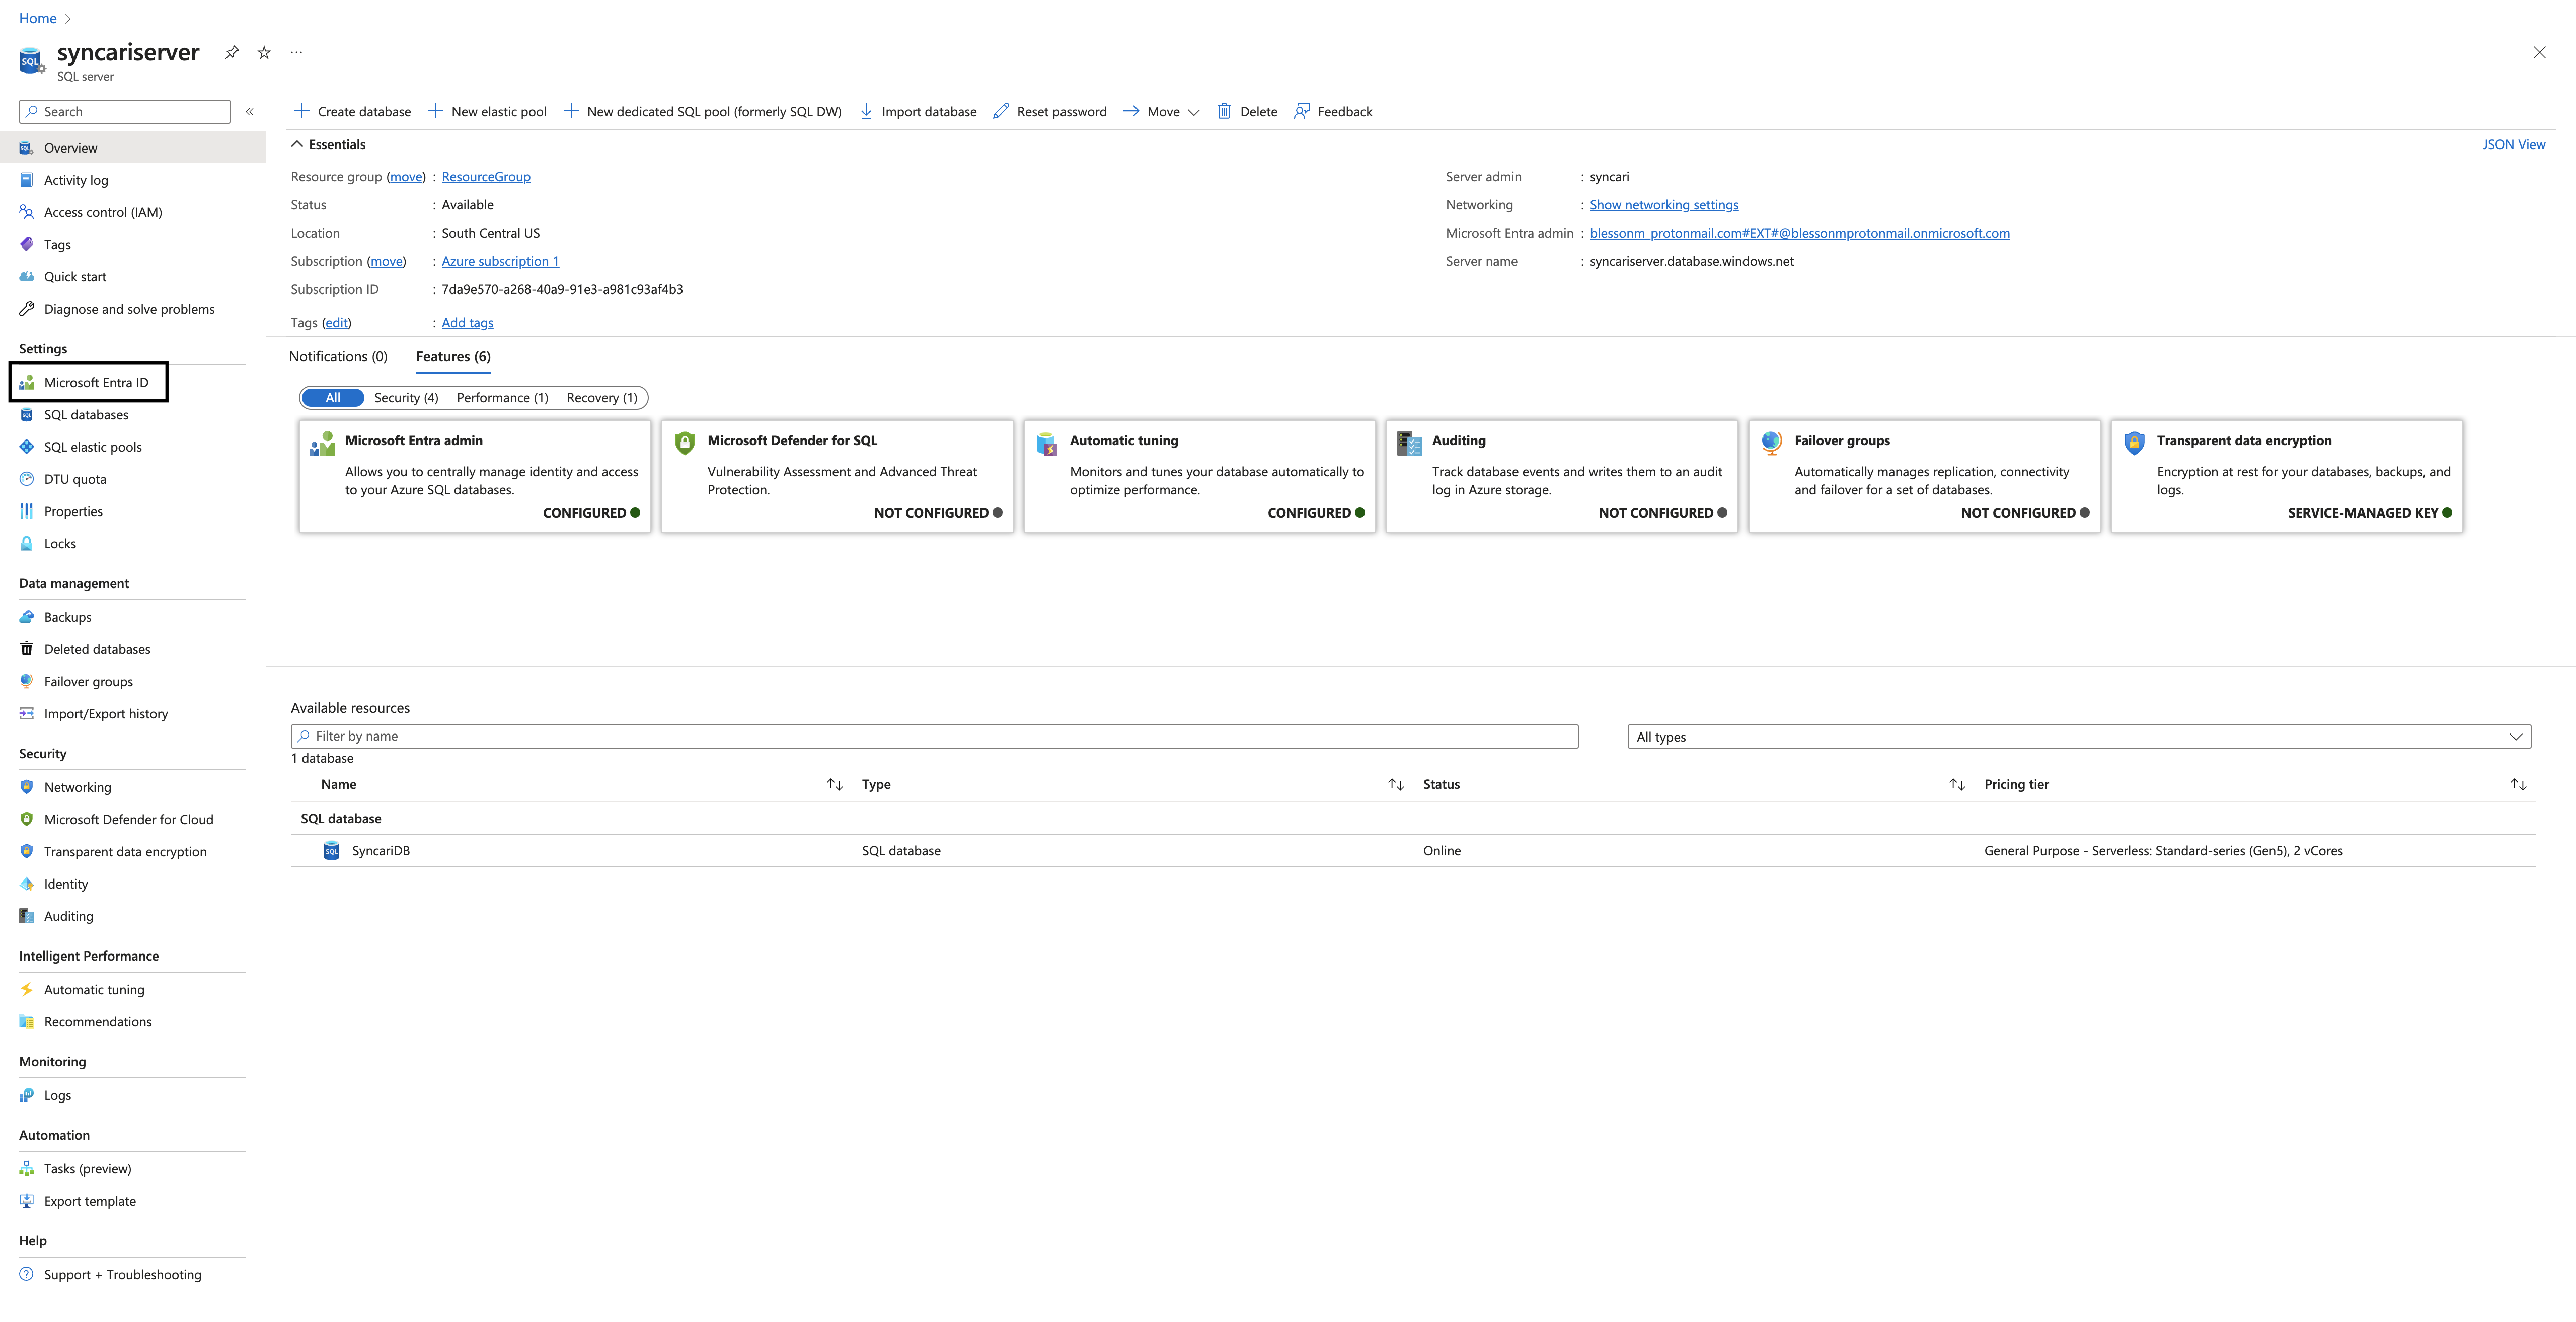Open Logs under Monitoring
This screenshot has width=2576, height=1322.
[x=57, y=1096]
